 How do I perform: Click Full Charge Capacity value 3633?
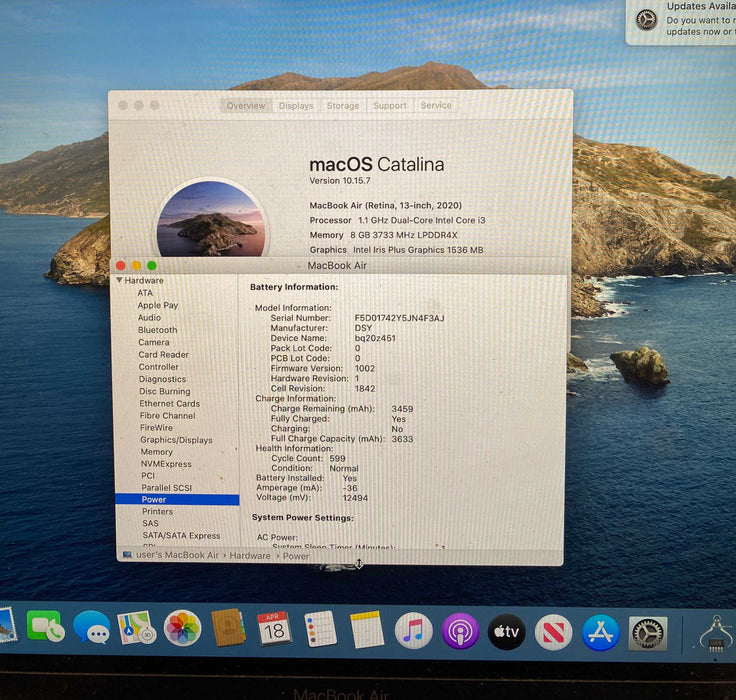click(x=402, y=439)
